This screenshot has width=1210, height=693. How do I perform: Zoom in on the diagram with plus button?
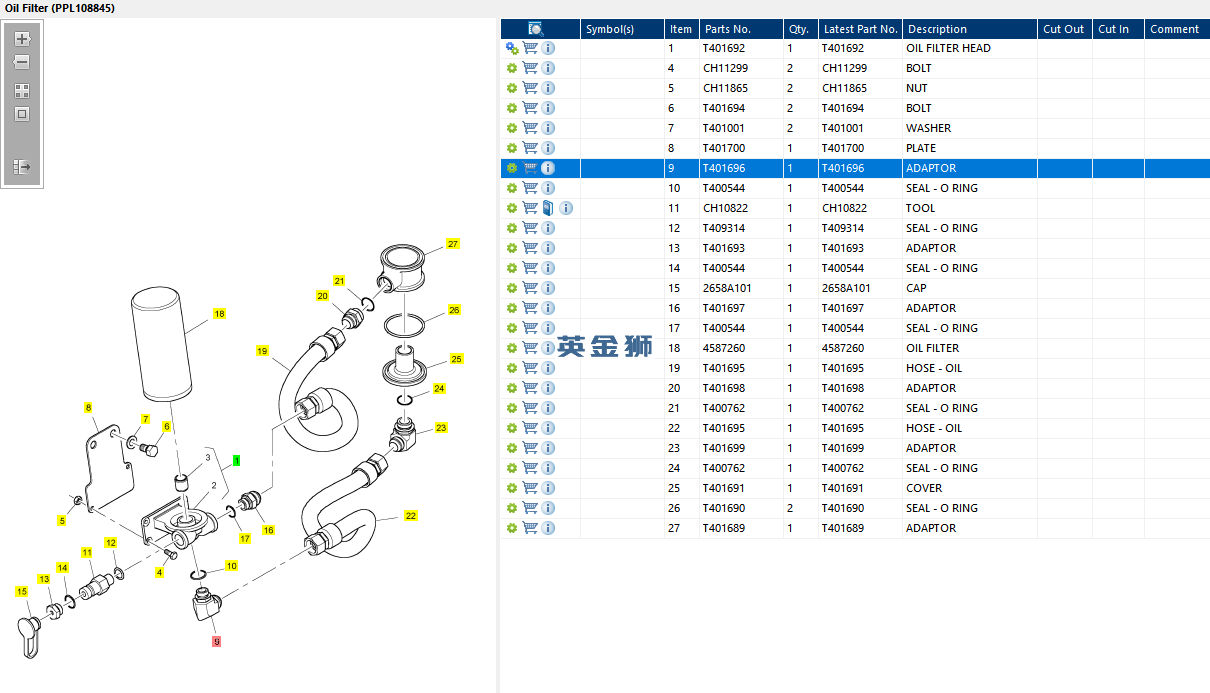pyautogui.click(x=22, y=39)
